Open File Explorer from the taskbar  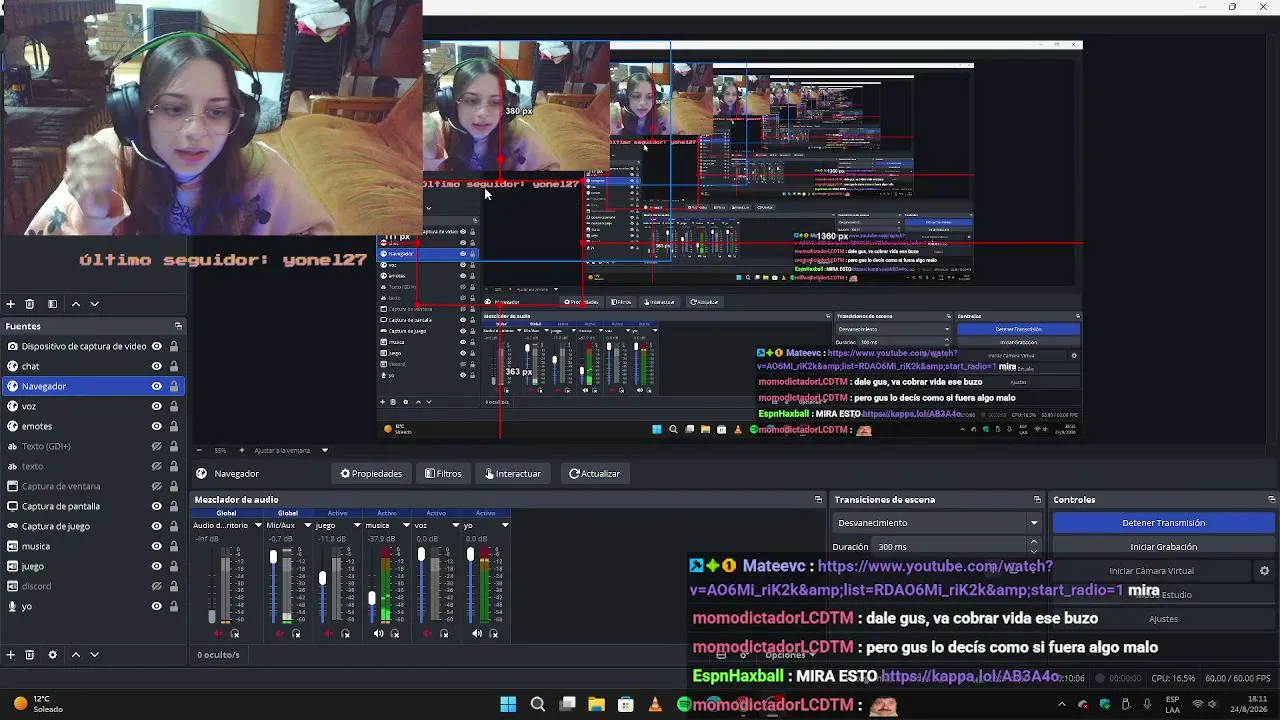(597, 705)
